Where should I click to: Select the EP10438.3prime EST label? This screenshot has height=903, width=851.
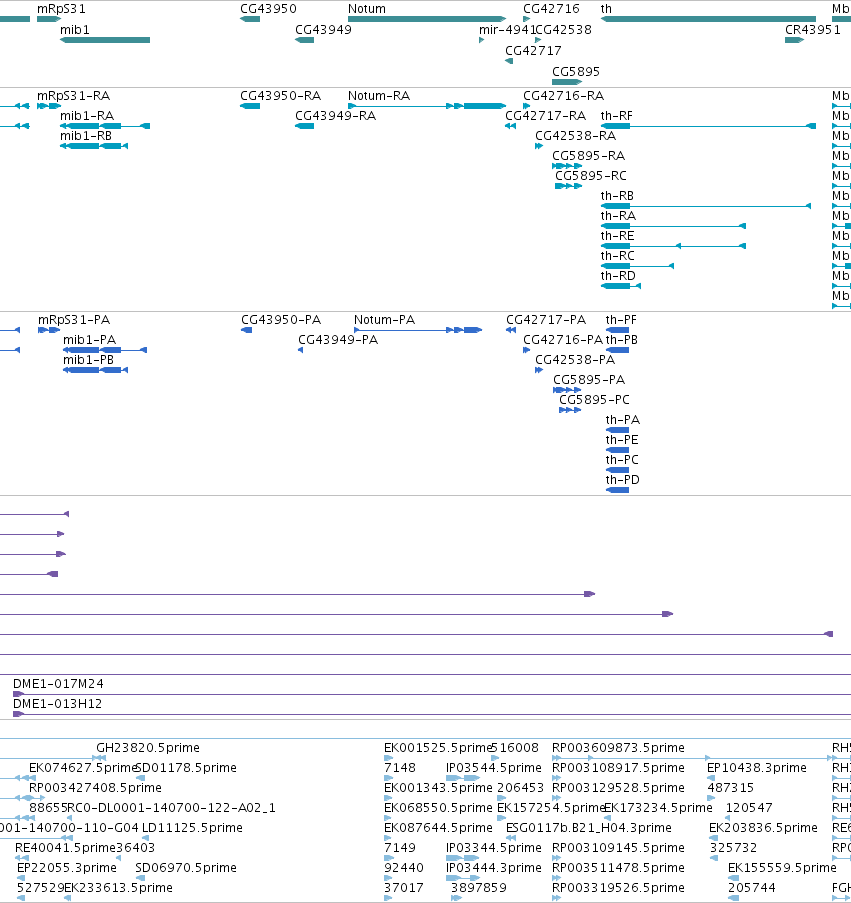(x=757, y=768)
